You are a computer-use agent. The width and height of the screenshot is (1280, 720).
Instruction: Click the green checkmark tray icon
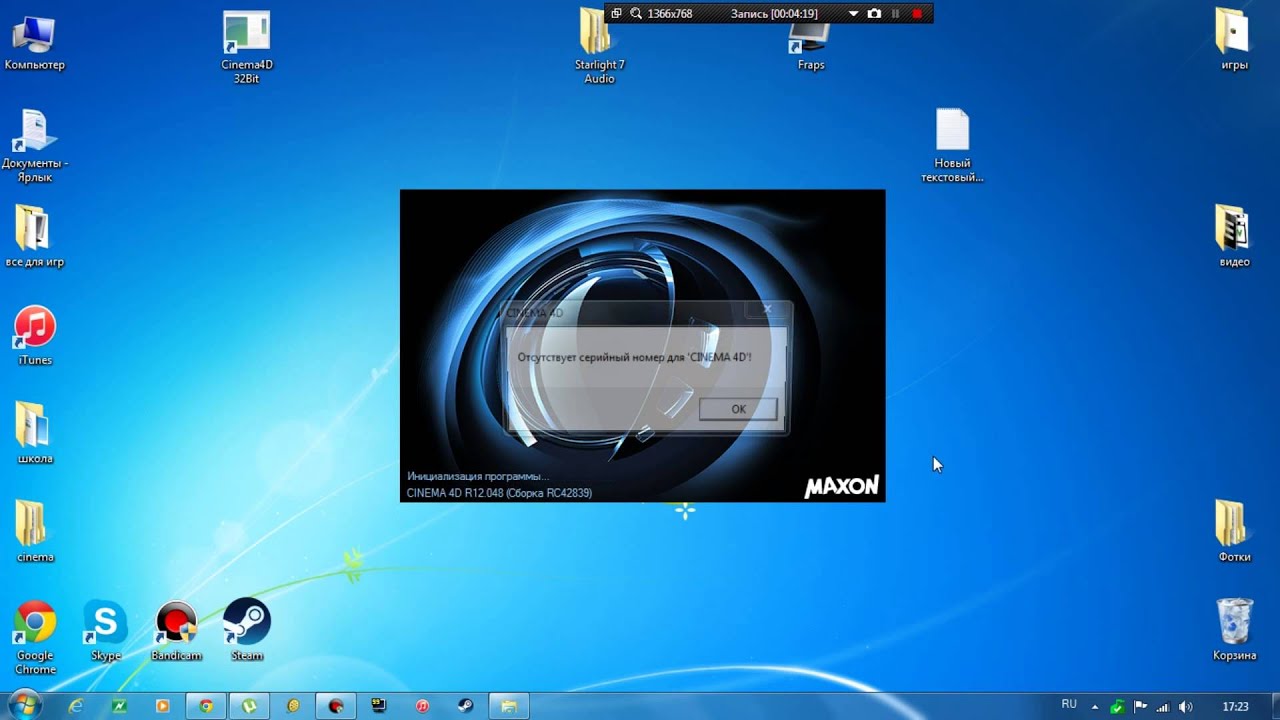point(1117,707)
